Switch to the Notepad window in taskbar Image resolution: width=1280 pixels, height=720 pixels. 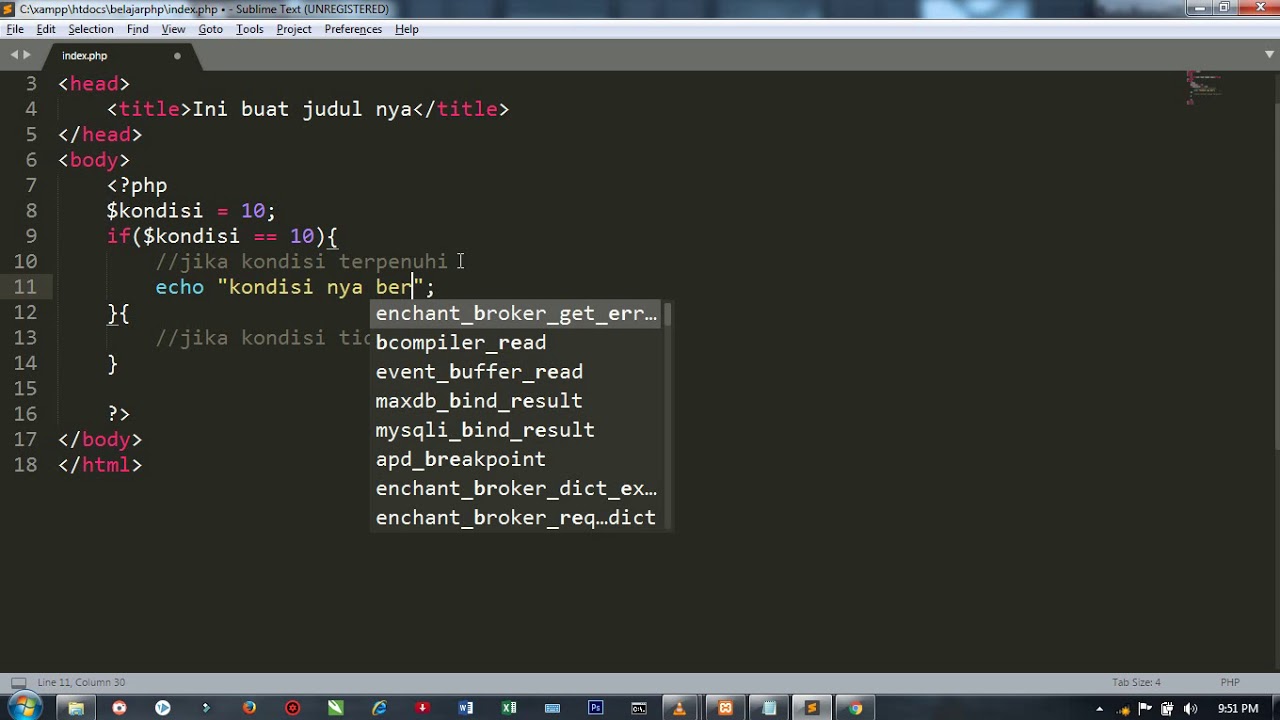769,708
